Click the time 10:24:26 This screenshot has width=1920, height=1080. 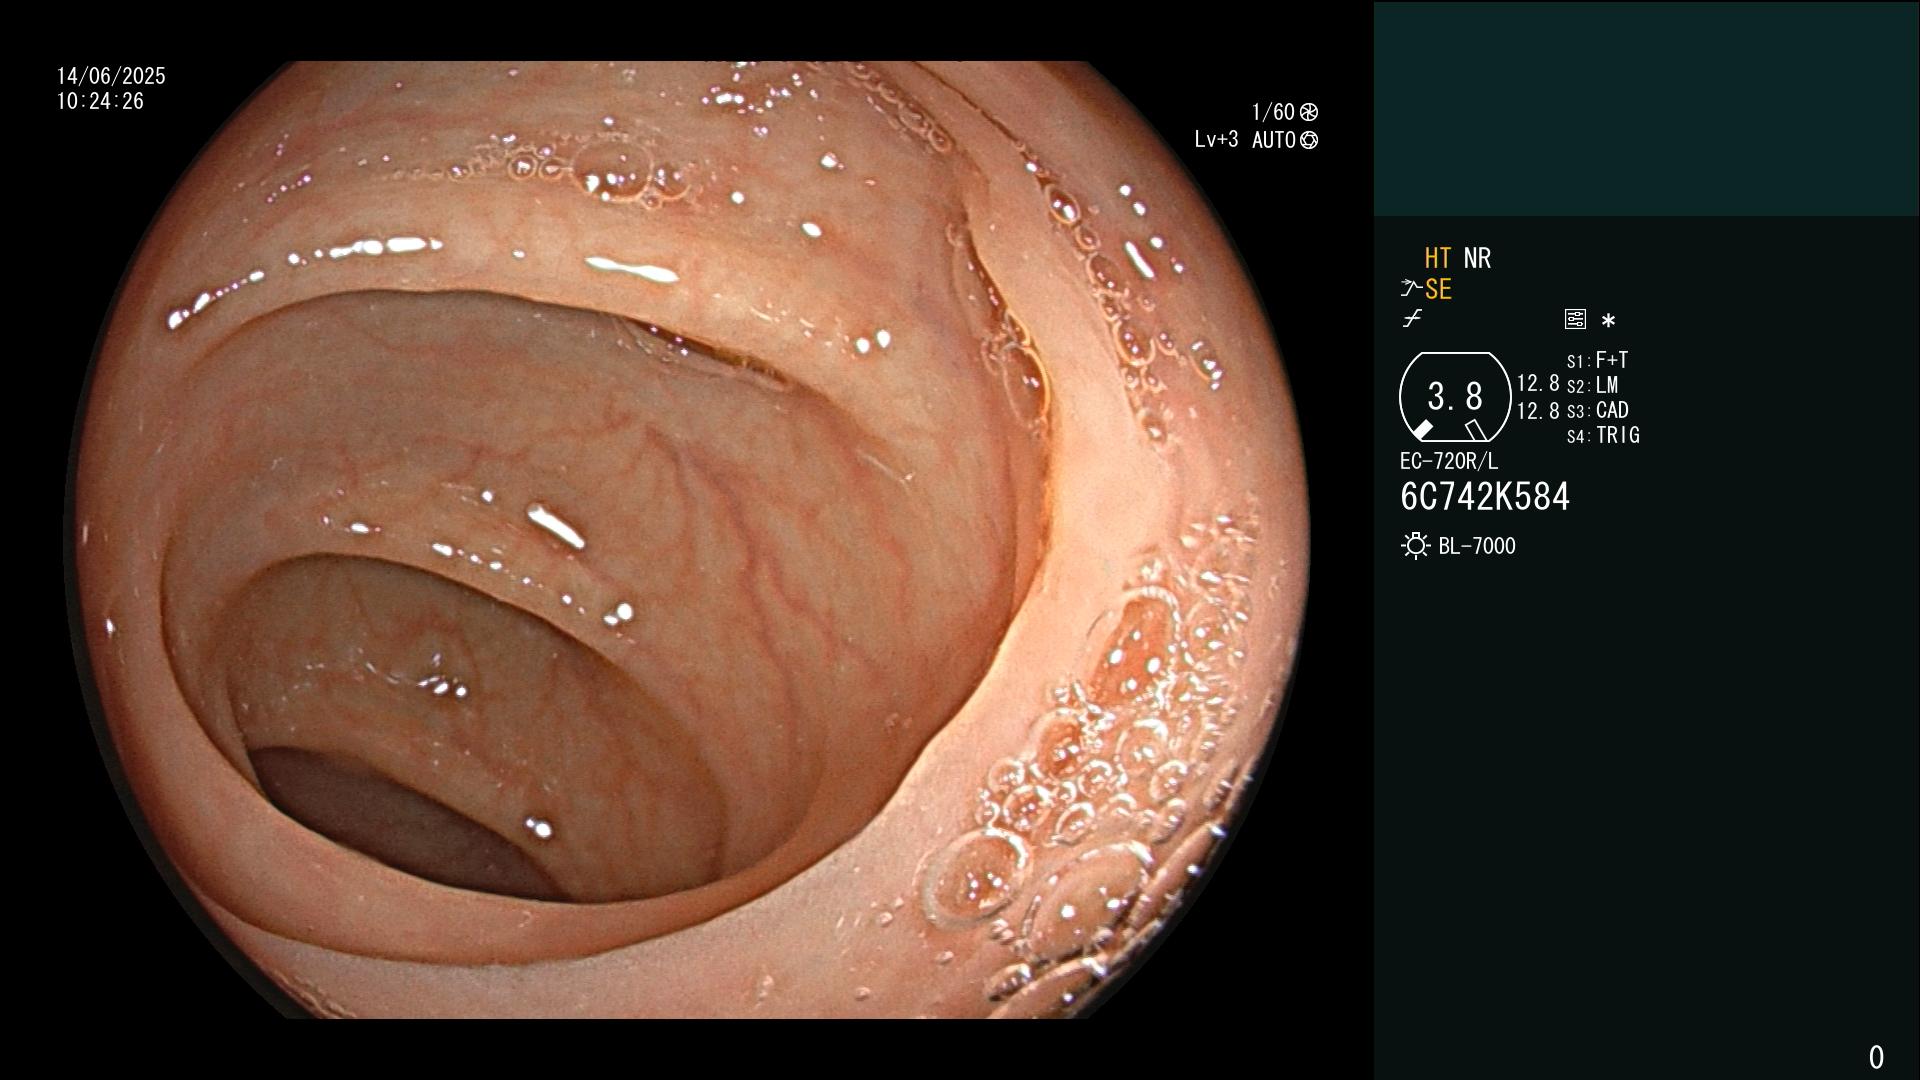pos(100,101)
